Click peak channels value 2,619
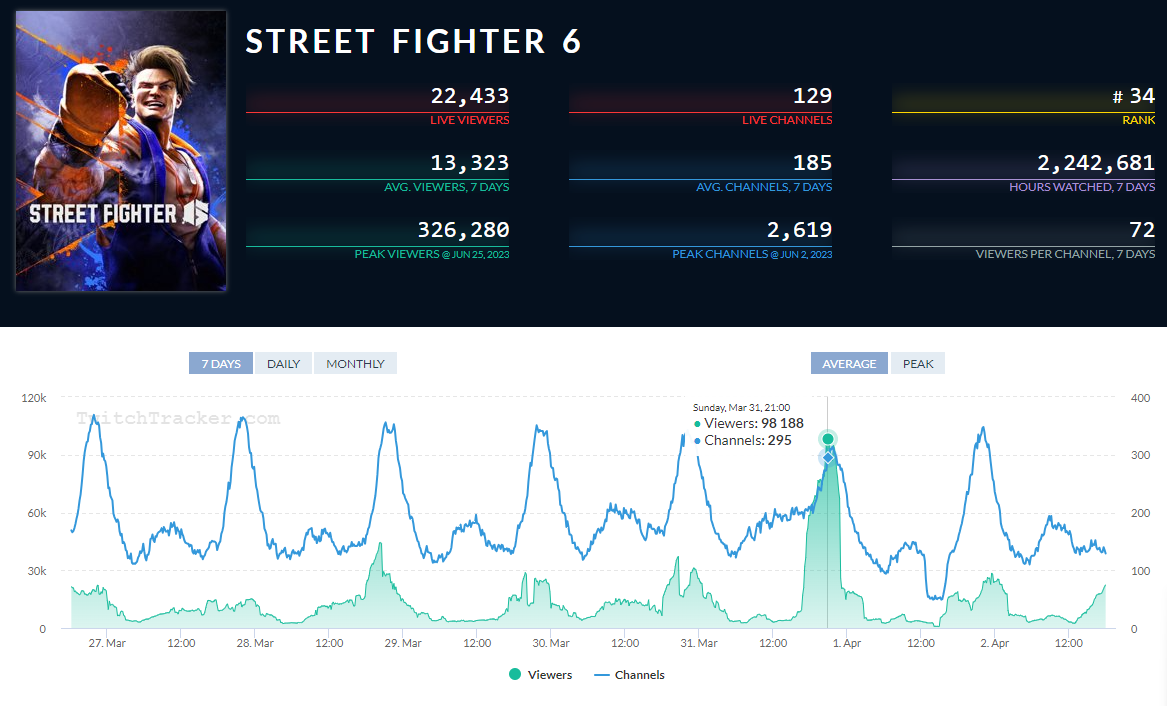The width and height of the screenshot is (1167, 706). point(799,230)
